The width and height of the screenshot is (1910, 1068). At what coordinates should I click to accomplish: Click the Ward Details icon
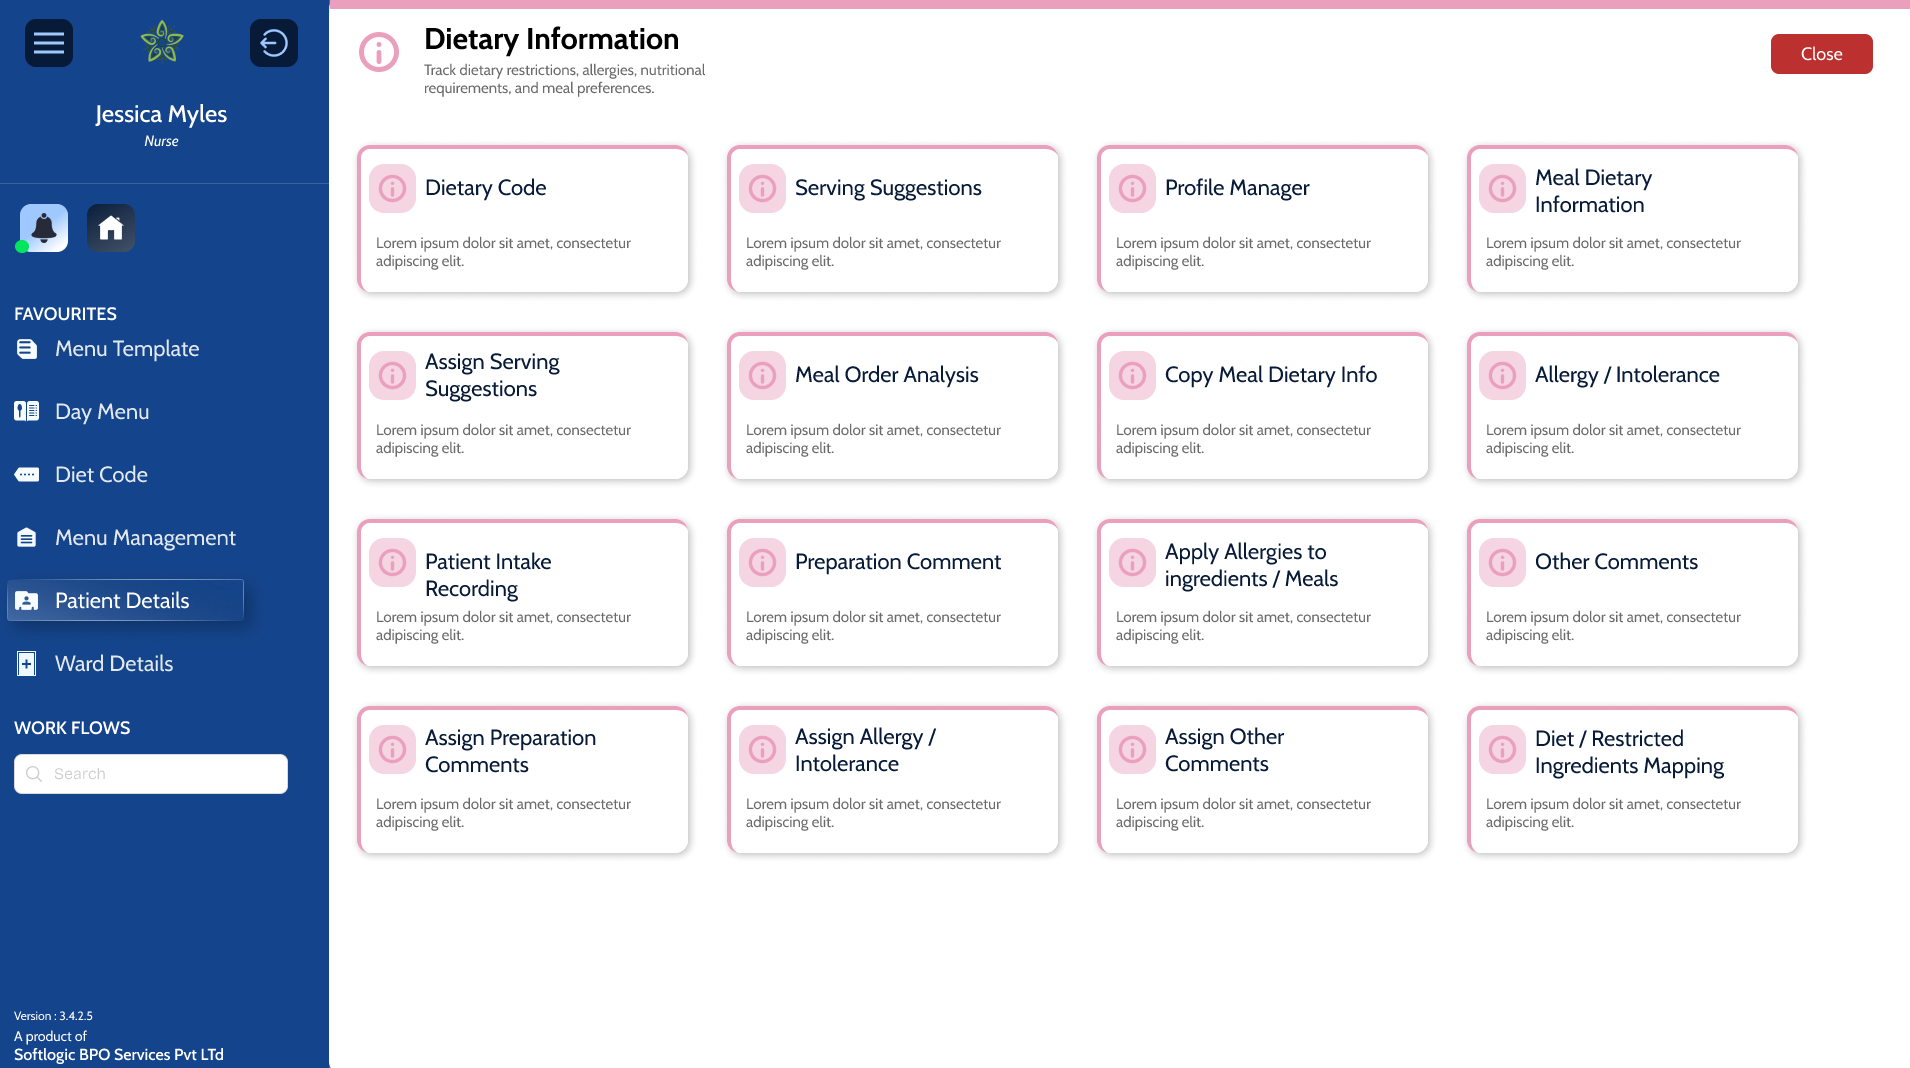27,664
